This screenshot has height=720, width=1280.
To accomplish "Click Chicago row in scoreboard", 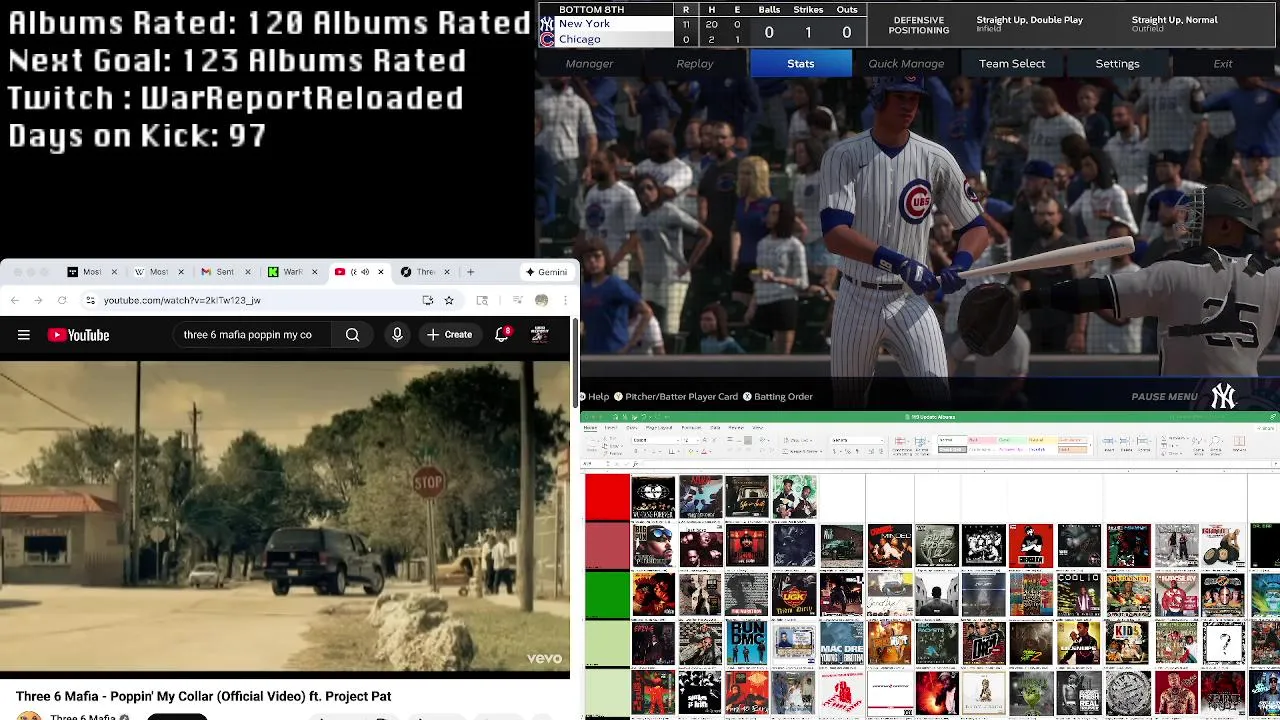I will (x=606, y=39).
